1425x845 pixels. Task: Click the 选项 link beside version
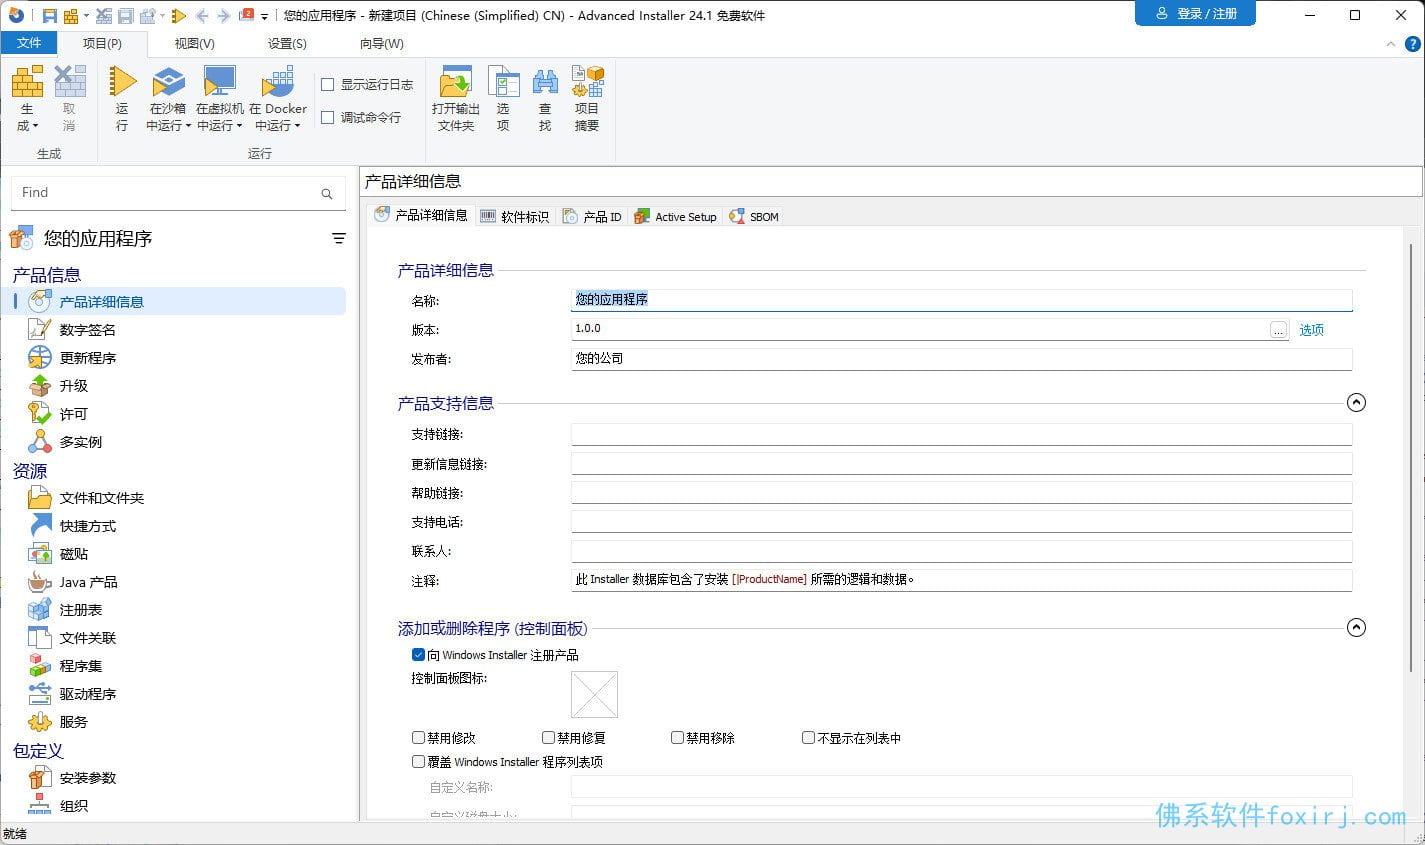tap(1311, 329)
